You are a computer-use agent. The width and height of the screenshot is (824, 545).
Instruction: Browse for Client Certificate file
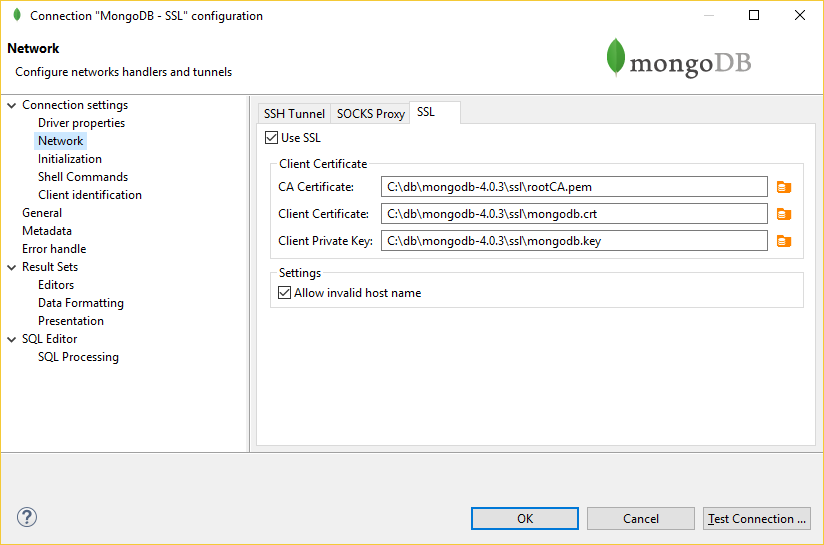coord(784,214)
